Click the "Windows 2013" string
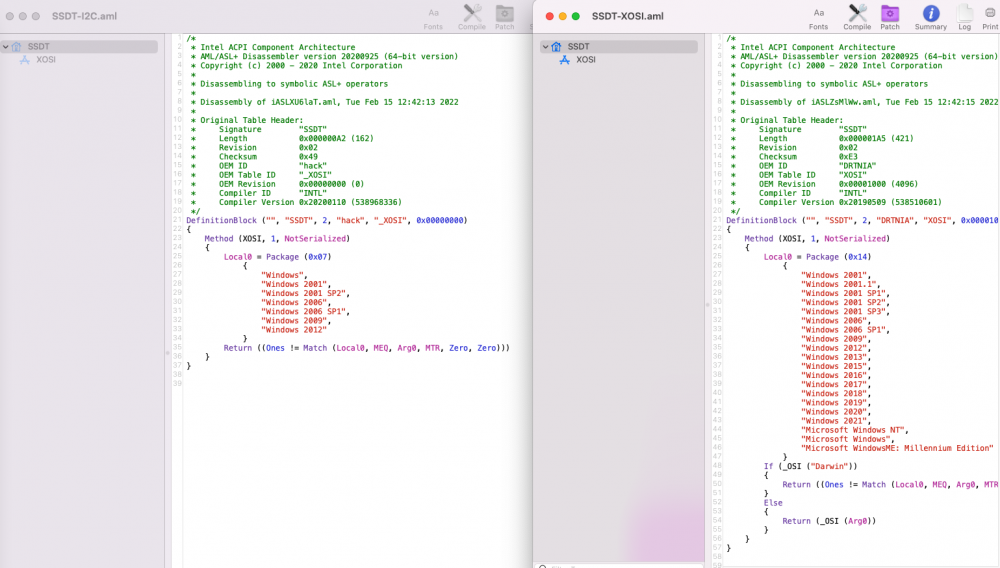The height and width of the screenshot is (568, 1000). (x=834, y=357)
